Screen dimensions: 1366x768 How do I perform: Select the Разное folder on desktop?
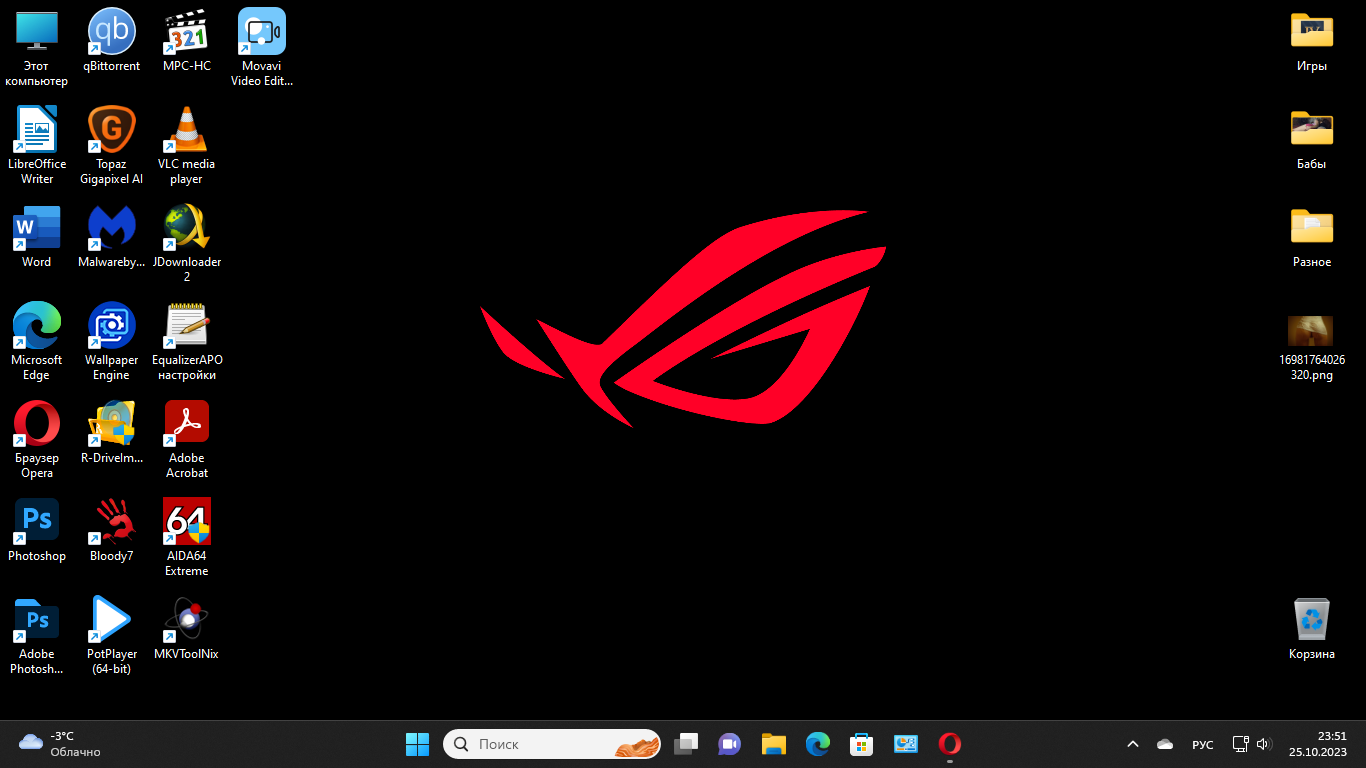[x=1312, y=237]
